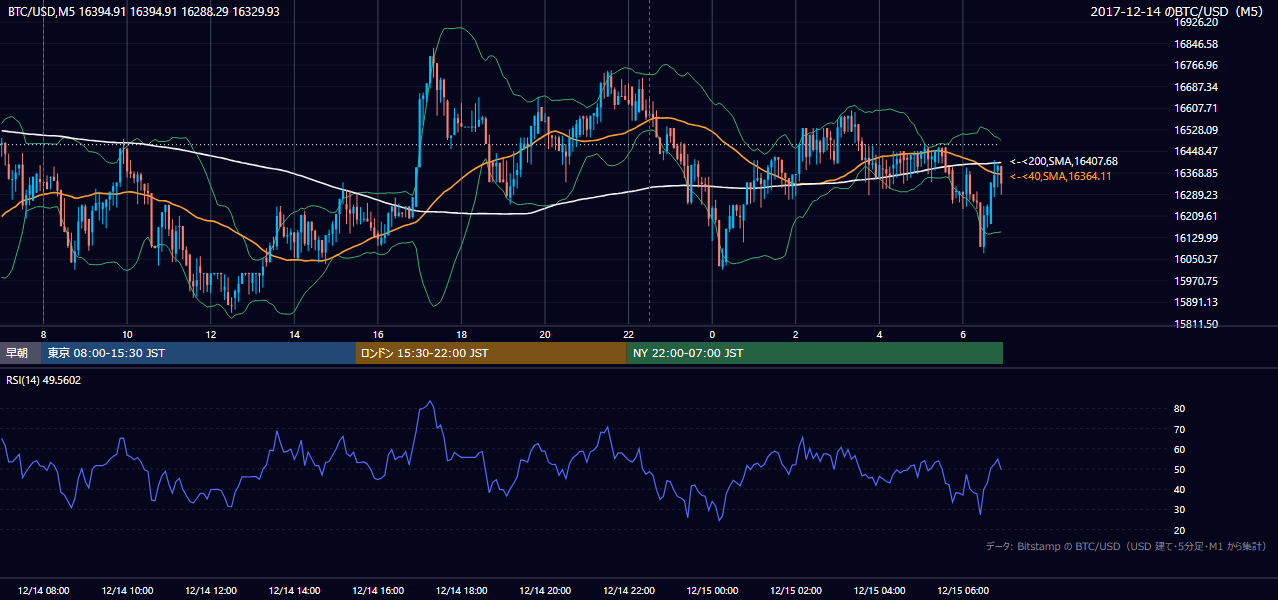Click the bottom time label 12/15 02:00
The height and width of the screenshot is (600, 1278).
(x=796, y=591)
